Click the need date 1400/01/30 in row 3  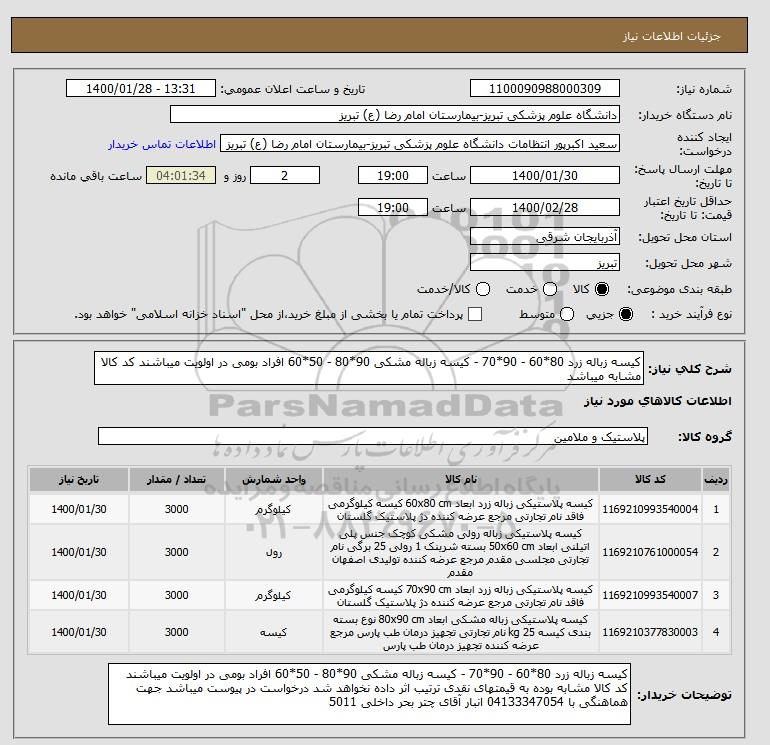(x=79, y=595)
